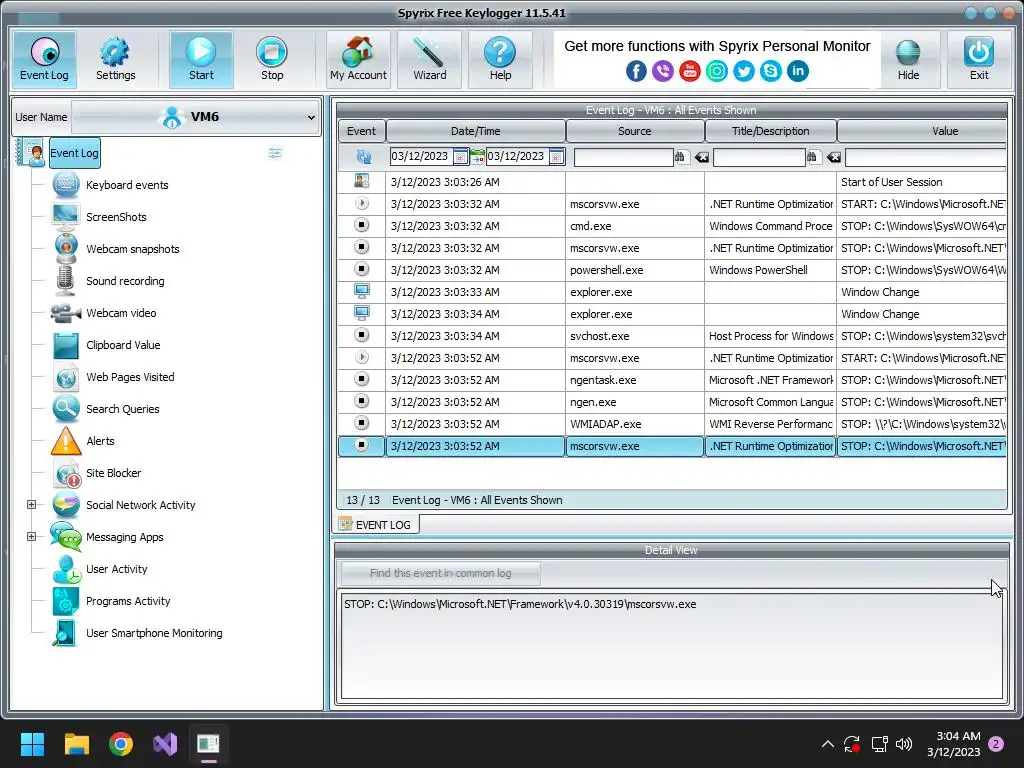The image size is (1024, 768).
Task: Open My Account
Action: pos(358,59)
